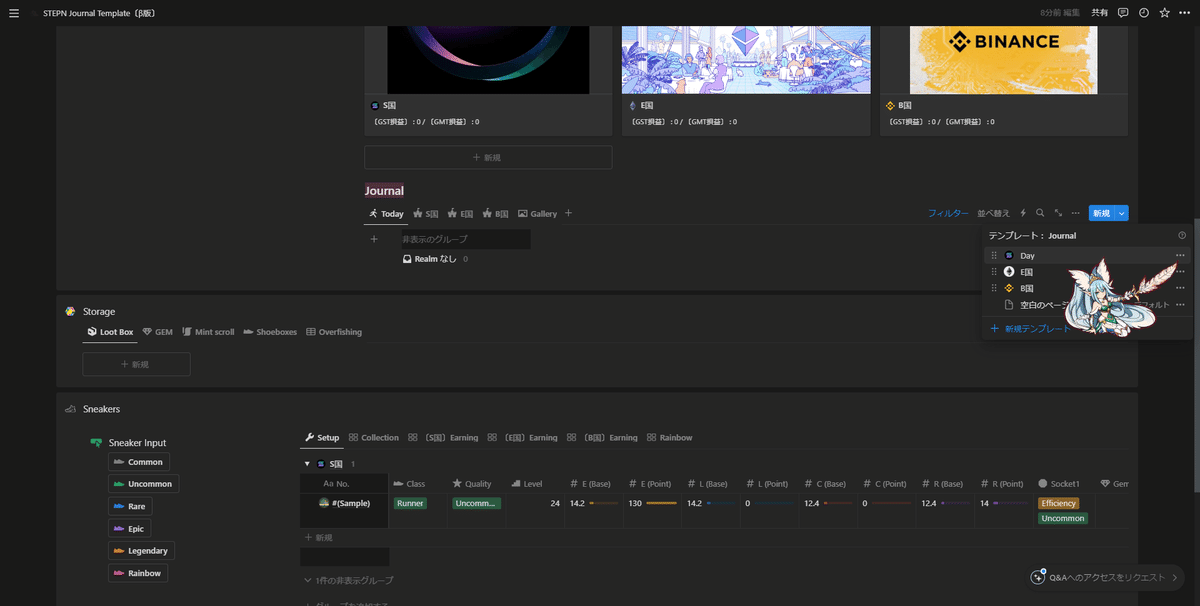The height and width of the screenshot is (606, 1200).
Task: Open Journal view three-dot options
Action: click(1075, 213)
